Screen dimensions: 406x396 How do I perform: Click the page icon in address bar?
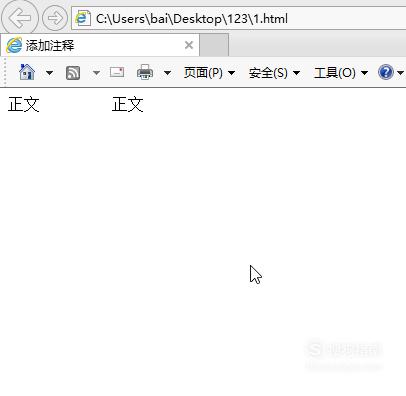(x=83, y=18)
